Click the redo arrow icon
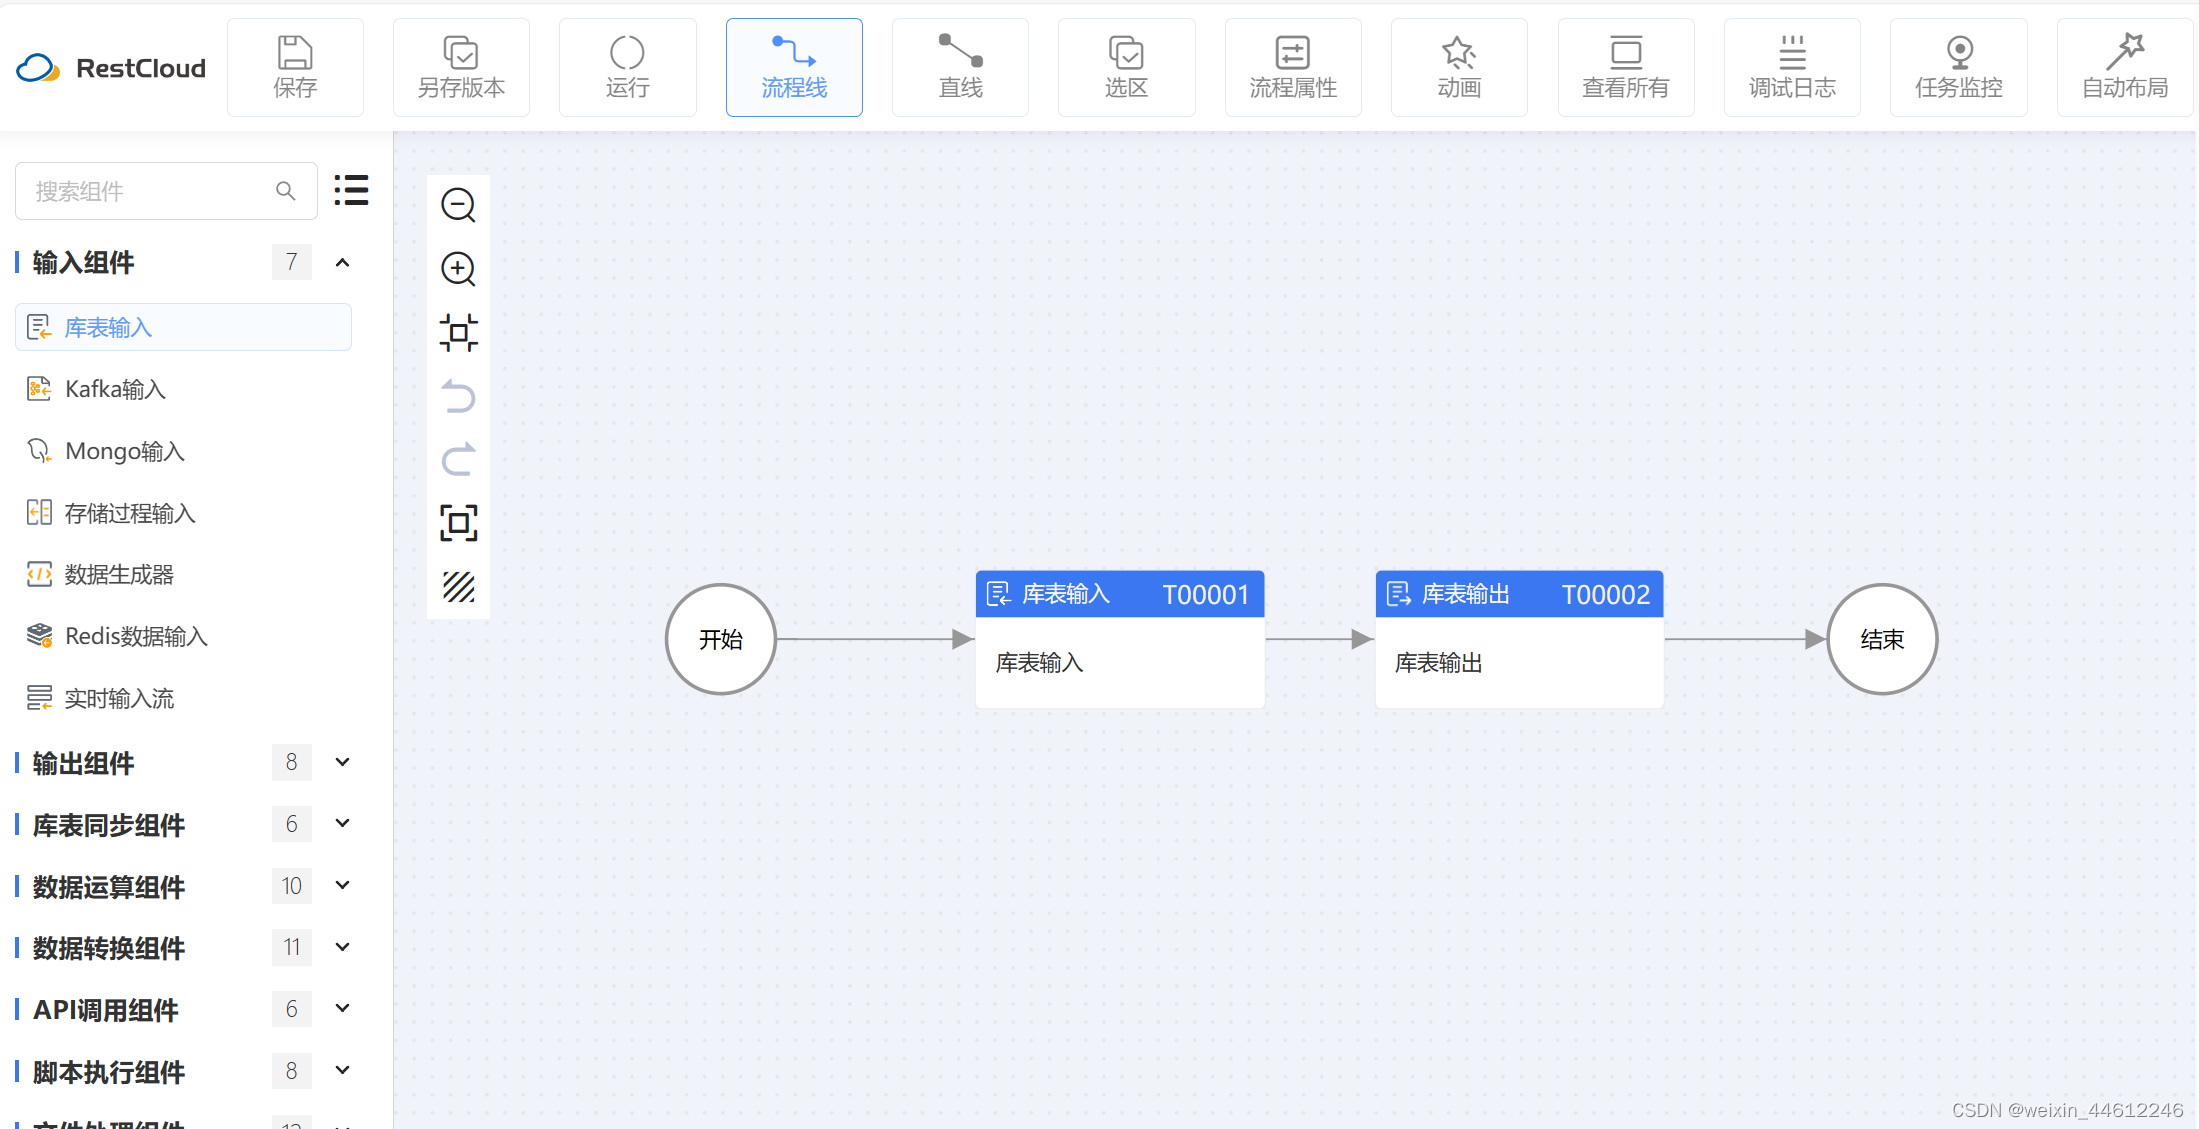This screenshot has width=2199, height=1129. (458, 459)
